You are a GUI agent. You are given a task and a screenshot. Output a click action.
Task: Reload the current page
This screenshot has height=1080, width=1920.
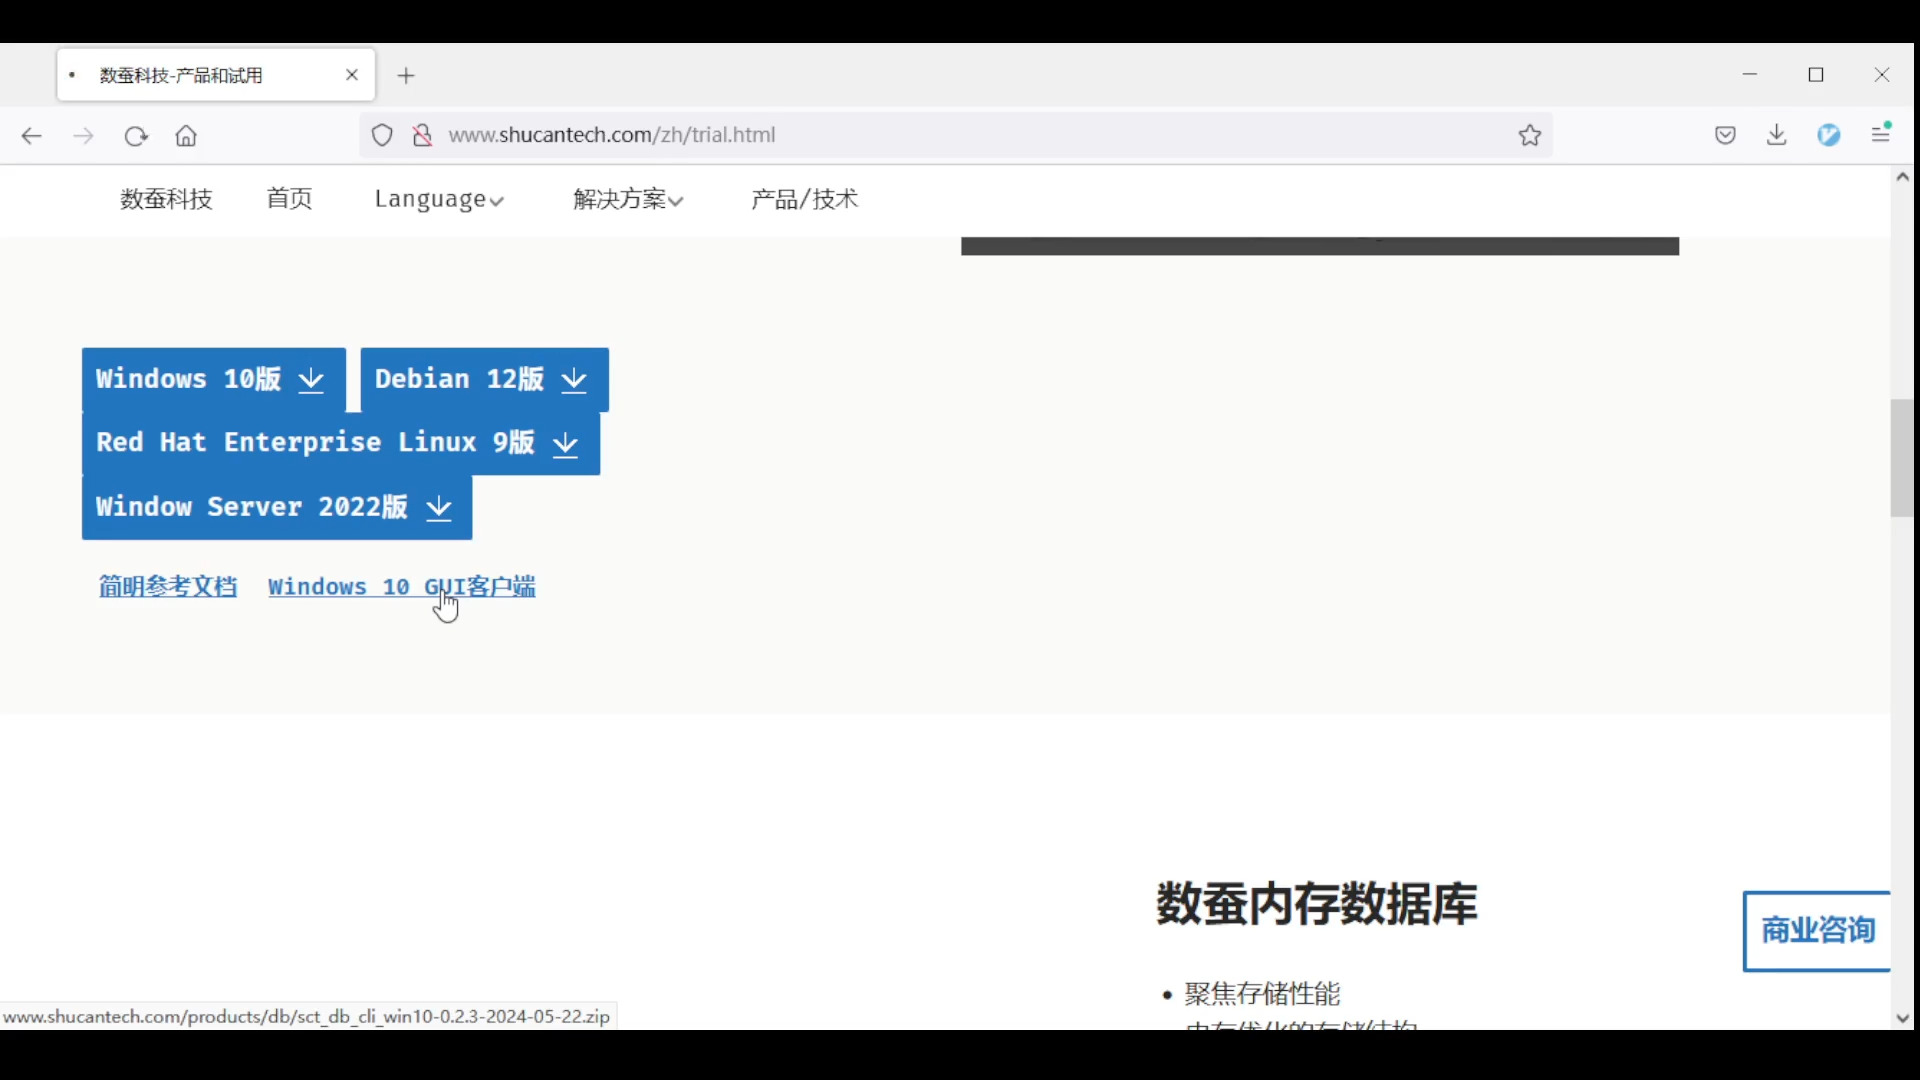tap(136, 136)
